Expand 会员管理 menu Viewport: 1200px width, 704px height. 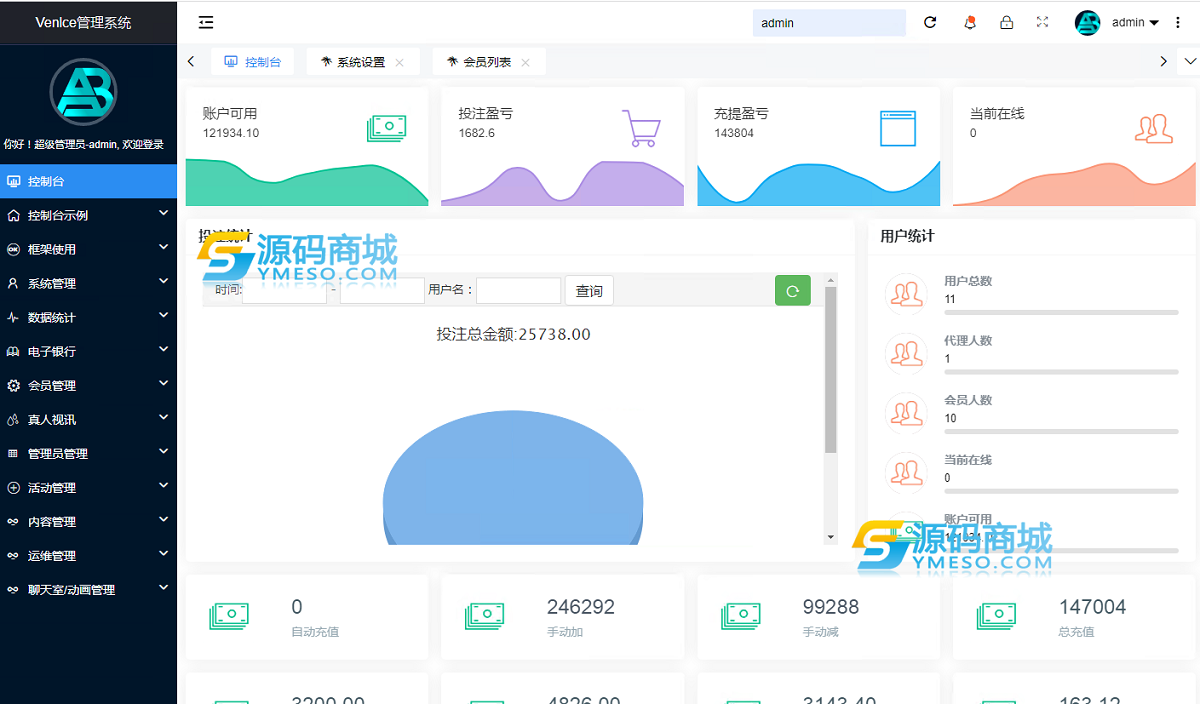(x=88, y=385)
